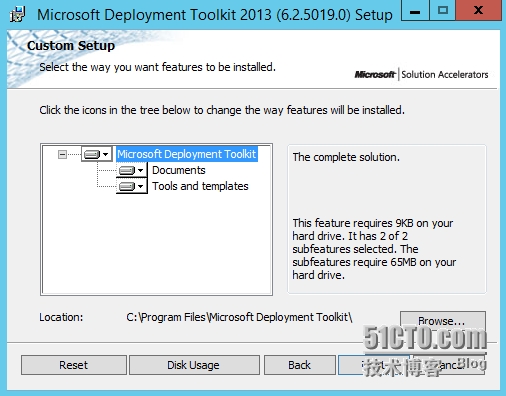Close the Setup window
The width and height of the screenshot is (506, 396).
point(479,11)
